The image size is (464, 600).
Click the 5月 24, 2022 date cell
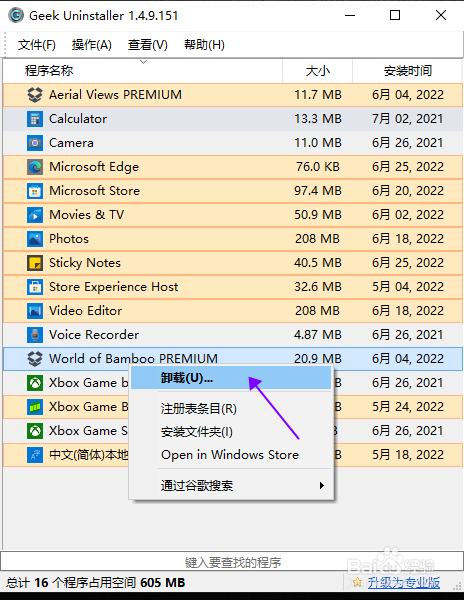coord(408,407)
